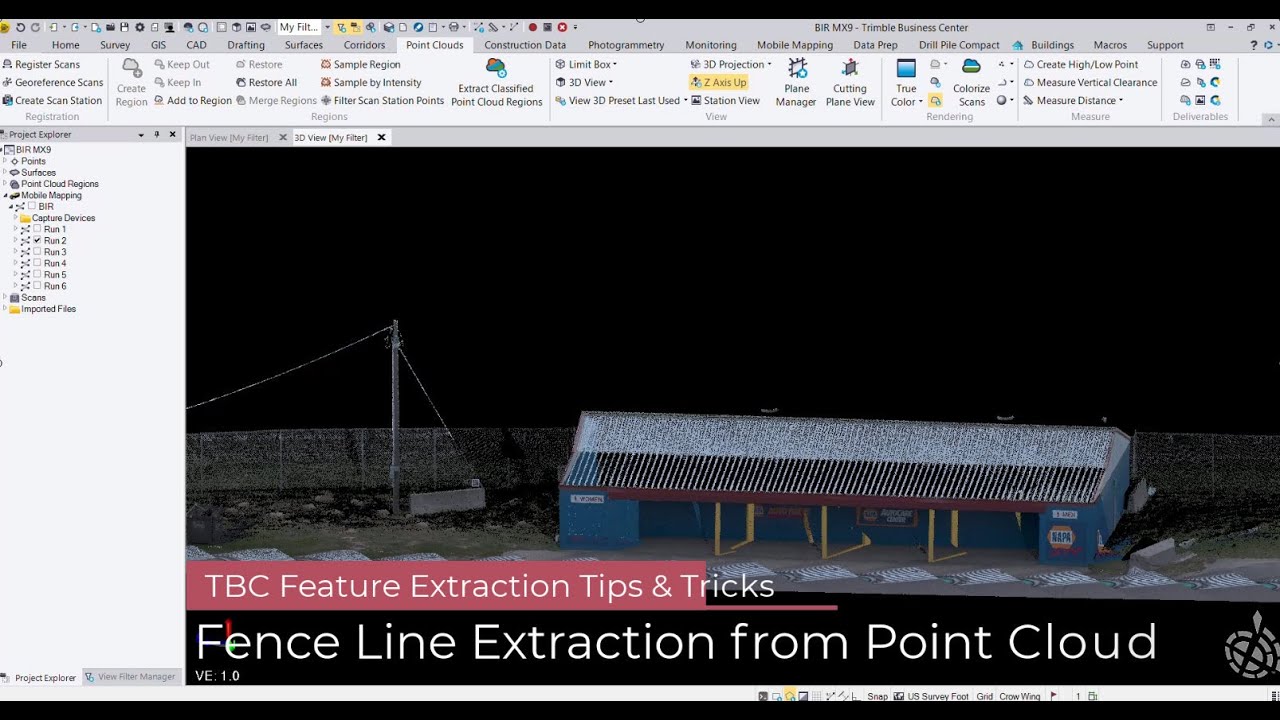Click Measure Vertical Clearance
This screenshot has width=1280, height=720.
pos(1090,82)
